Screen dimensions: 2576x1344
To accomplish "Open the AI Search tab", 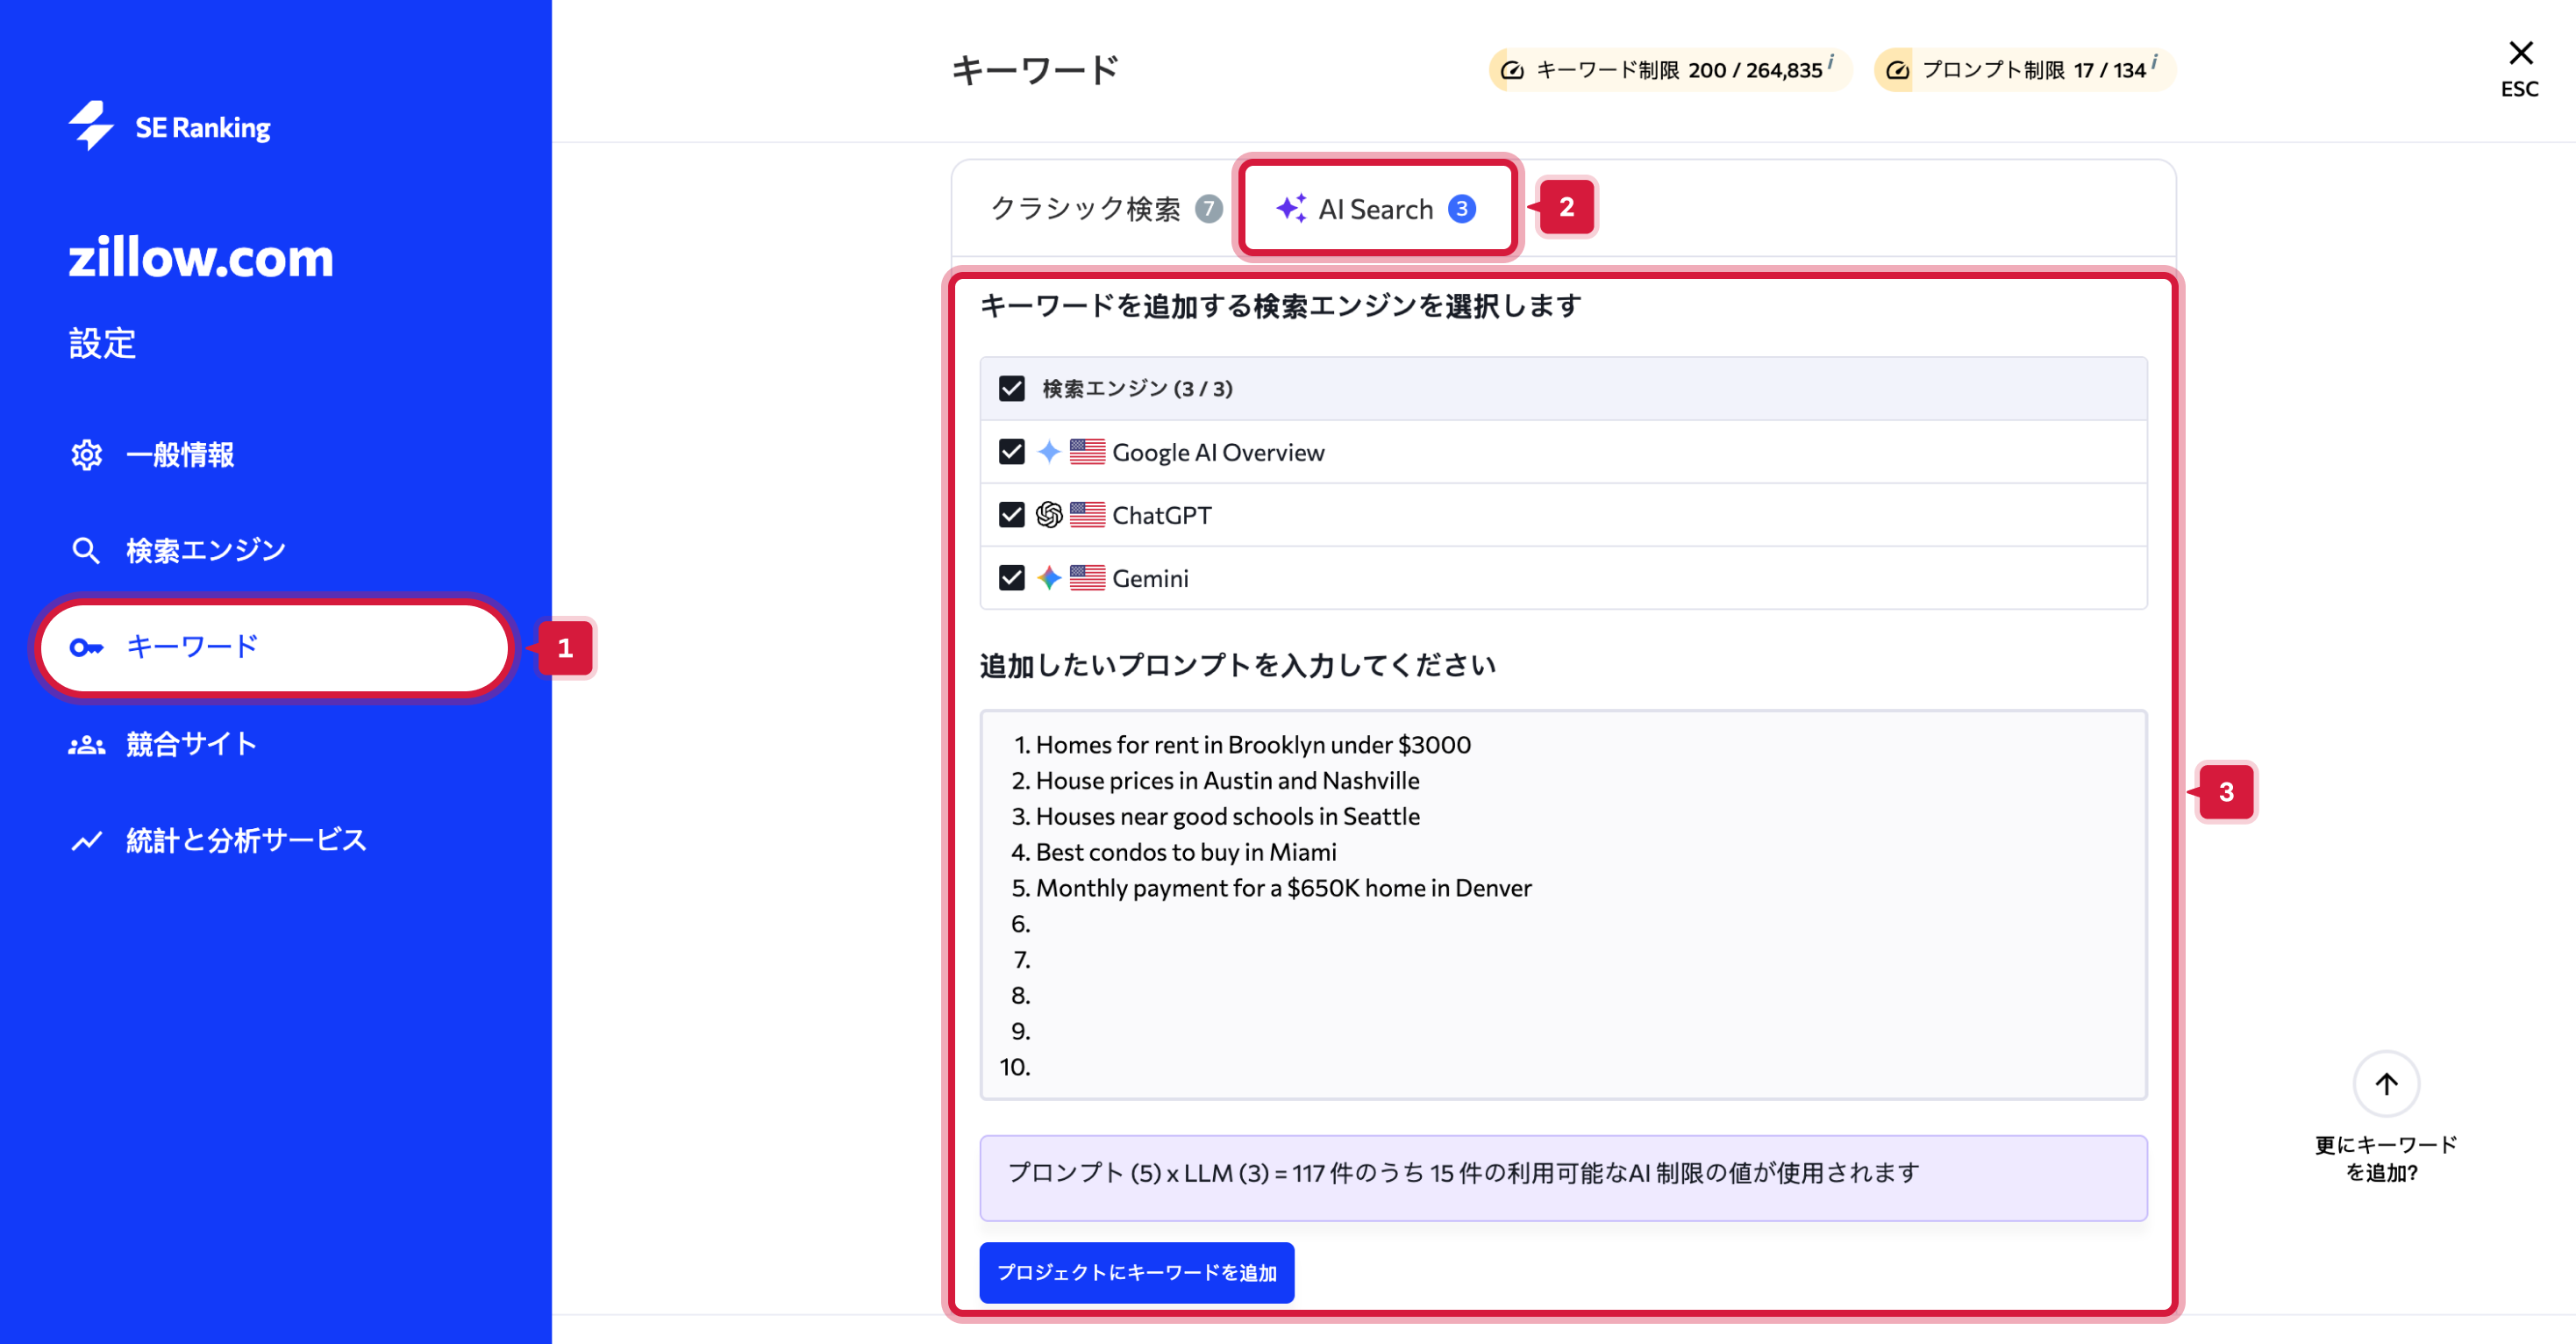I will coord(1375,208).
